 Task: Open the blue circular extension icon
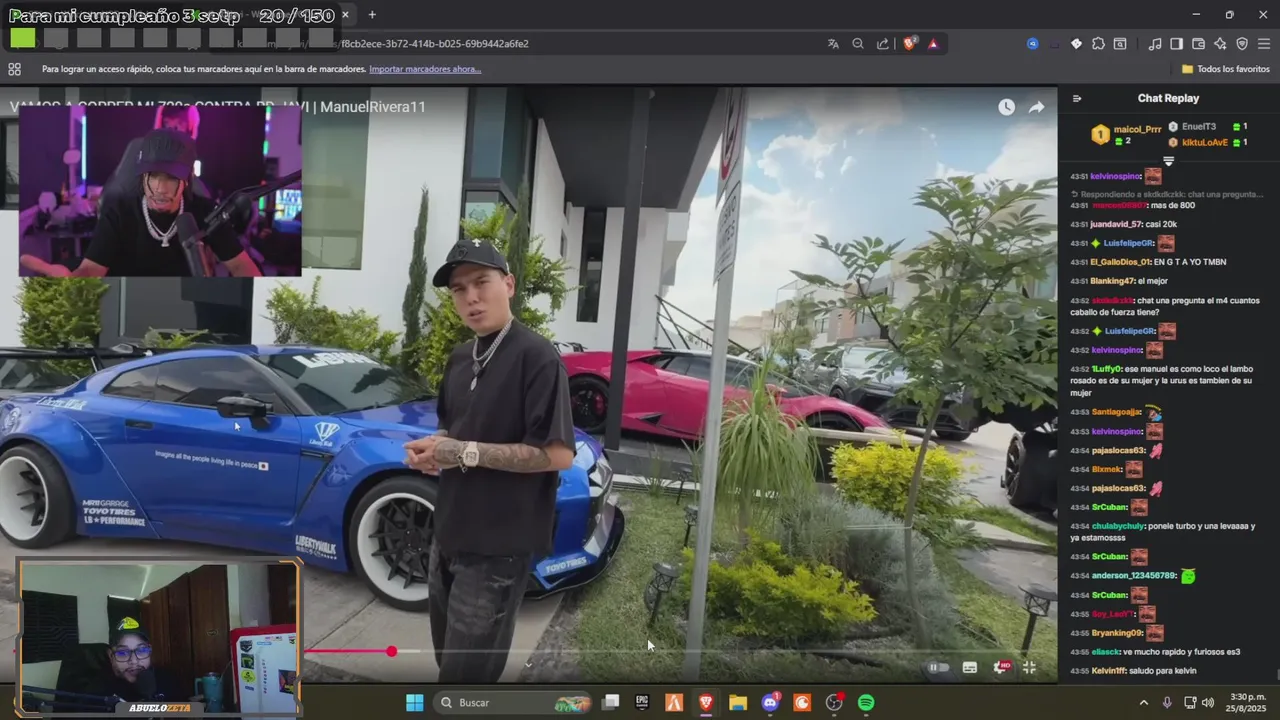coord(1032,44)
